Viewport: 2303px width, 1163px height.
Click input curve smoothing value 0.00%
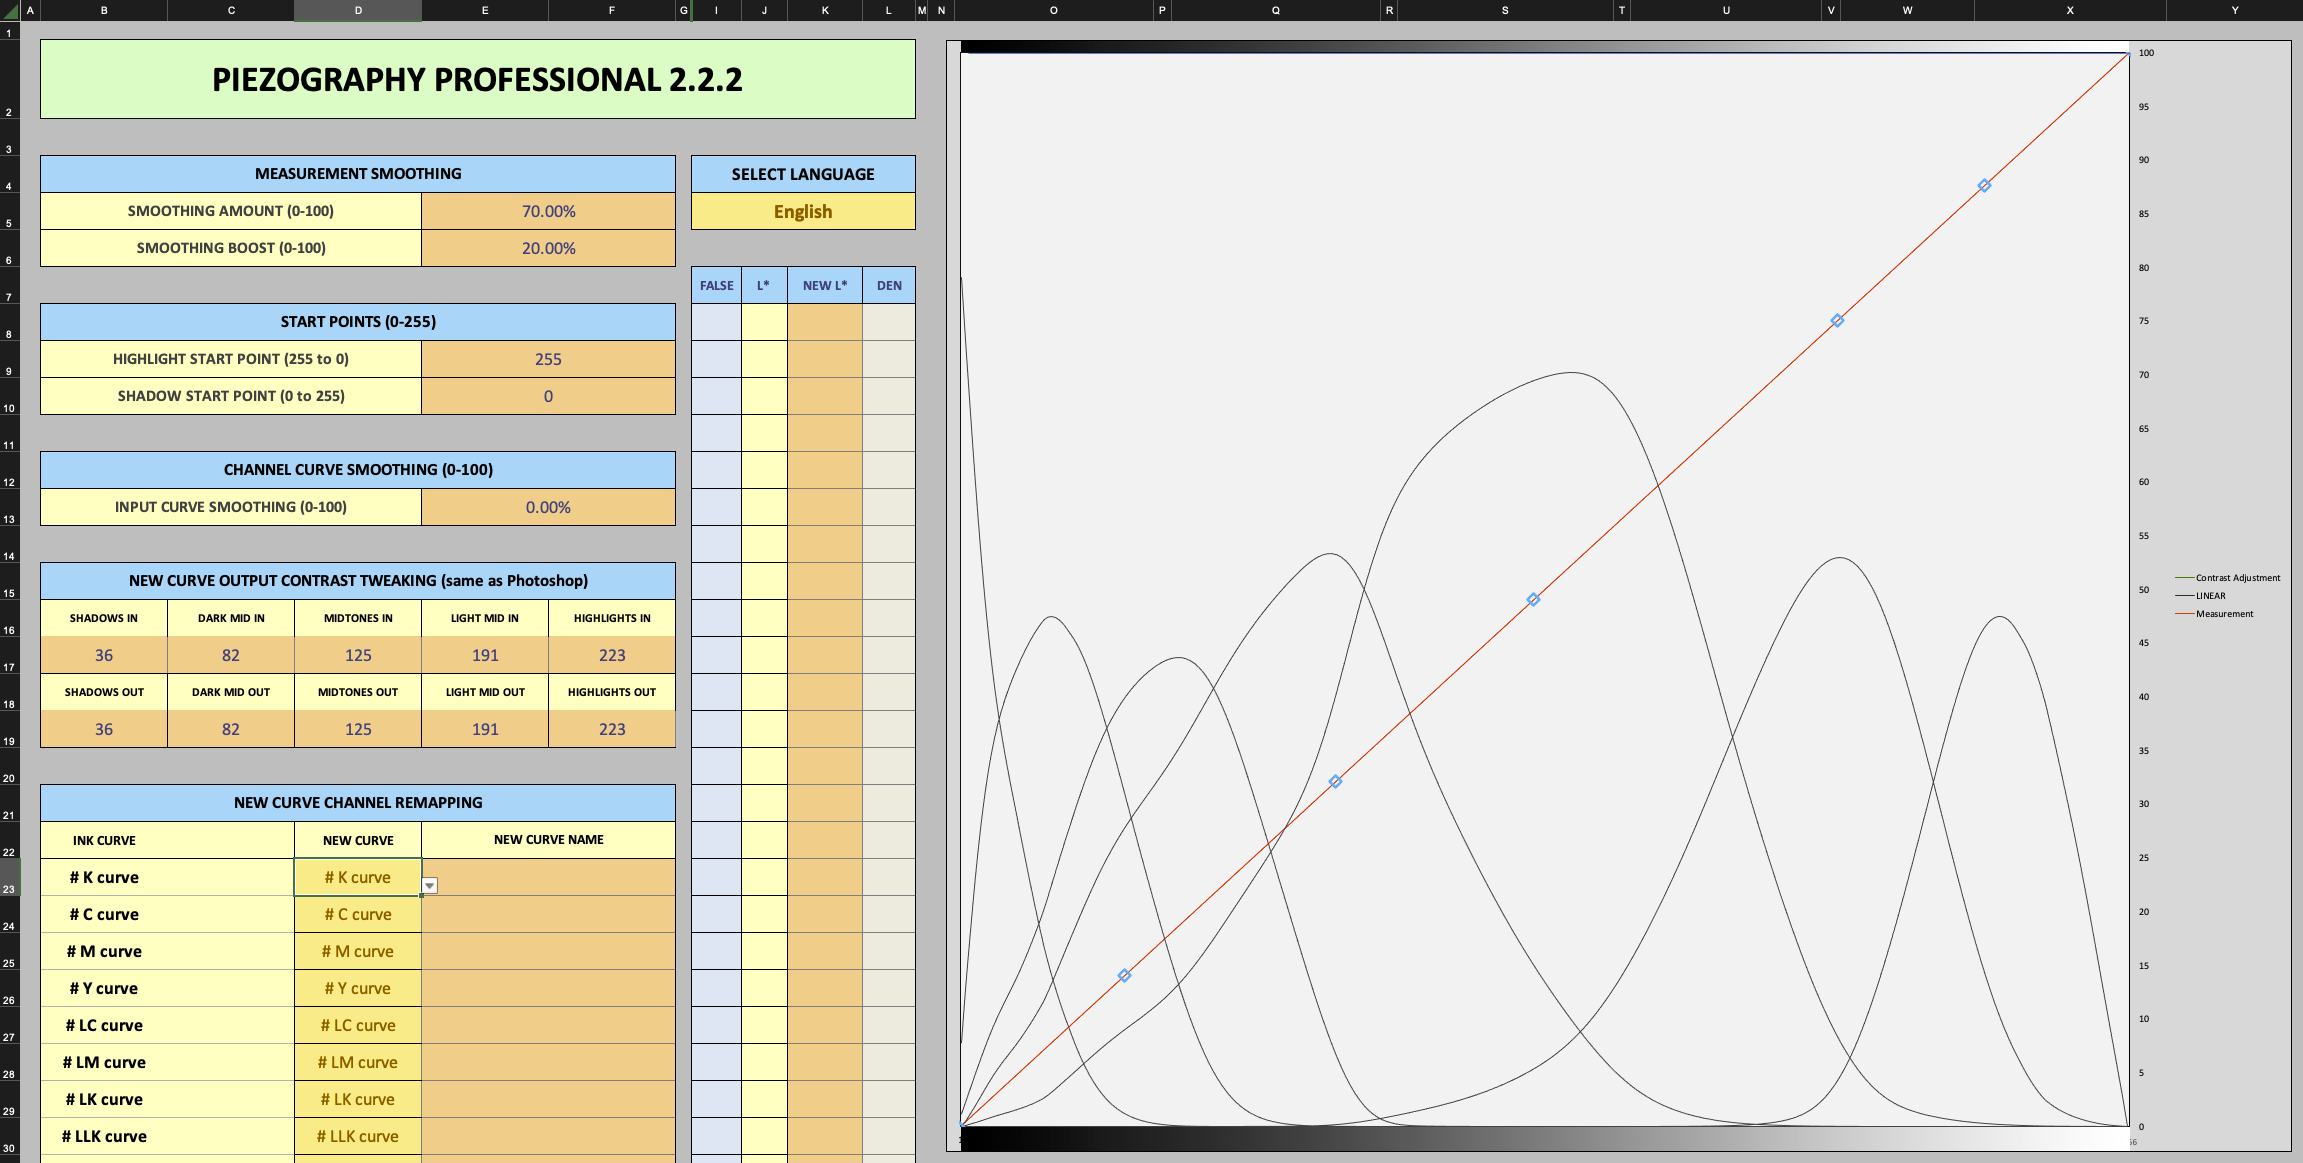548,507
